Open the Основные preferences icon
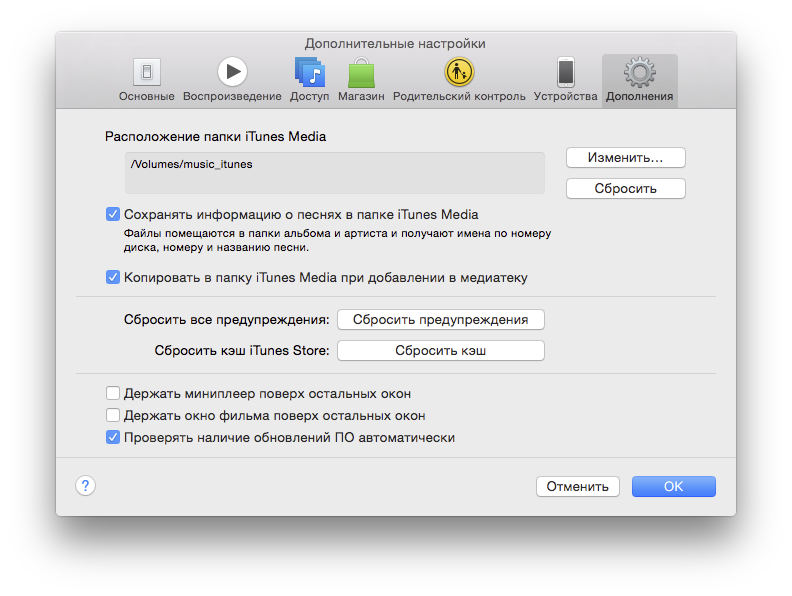 click(146, 72)
